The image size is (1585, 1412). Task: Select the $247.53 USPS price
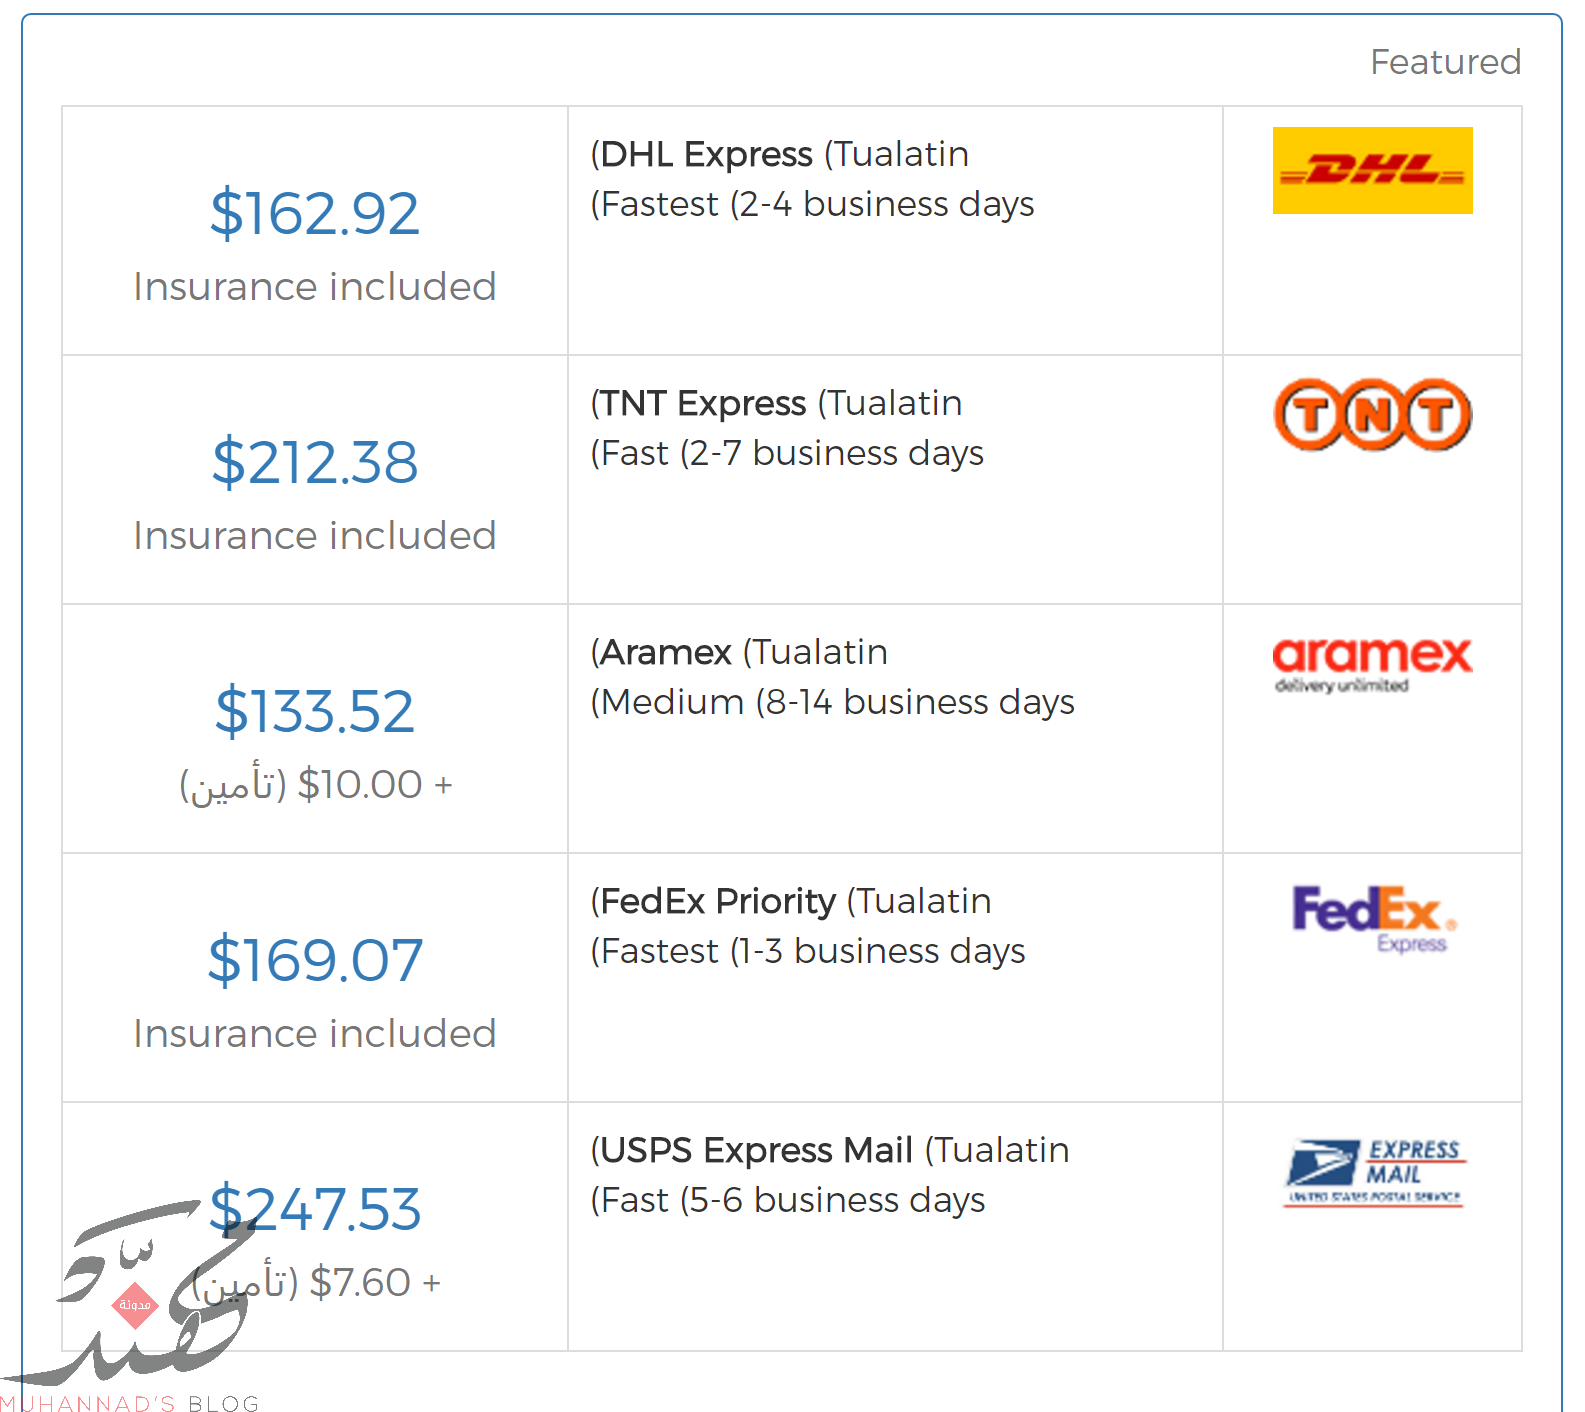coord(315,1209)
